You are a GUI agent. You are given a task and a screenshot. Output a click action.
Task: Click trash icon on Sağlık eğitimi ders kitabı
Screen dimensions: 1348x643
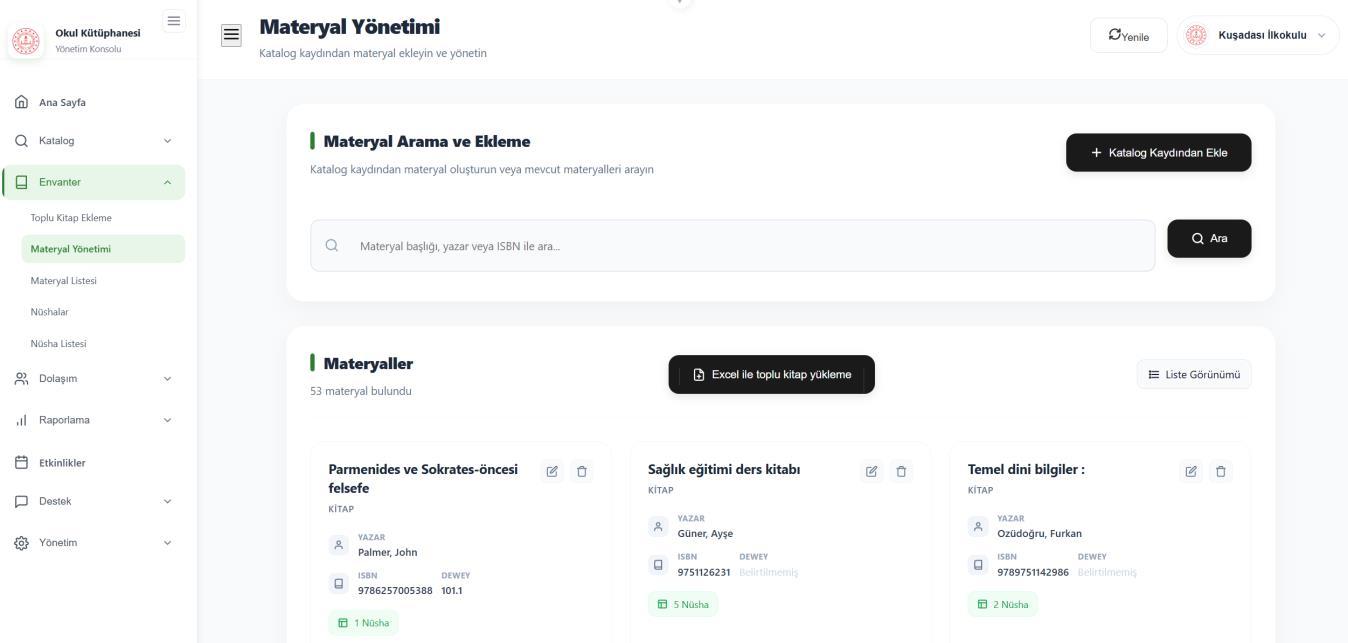[x=901, y=471]
